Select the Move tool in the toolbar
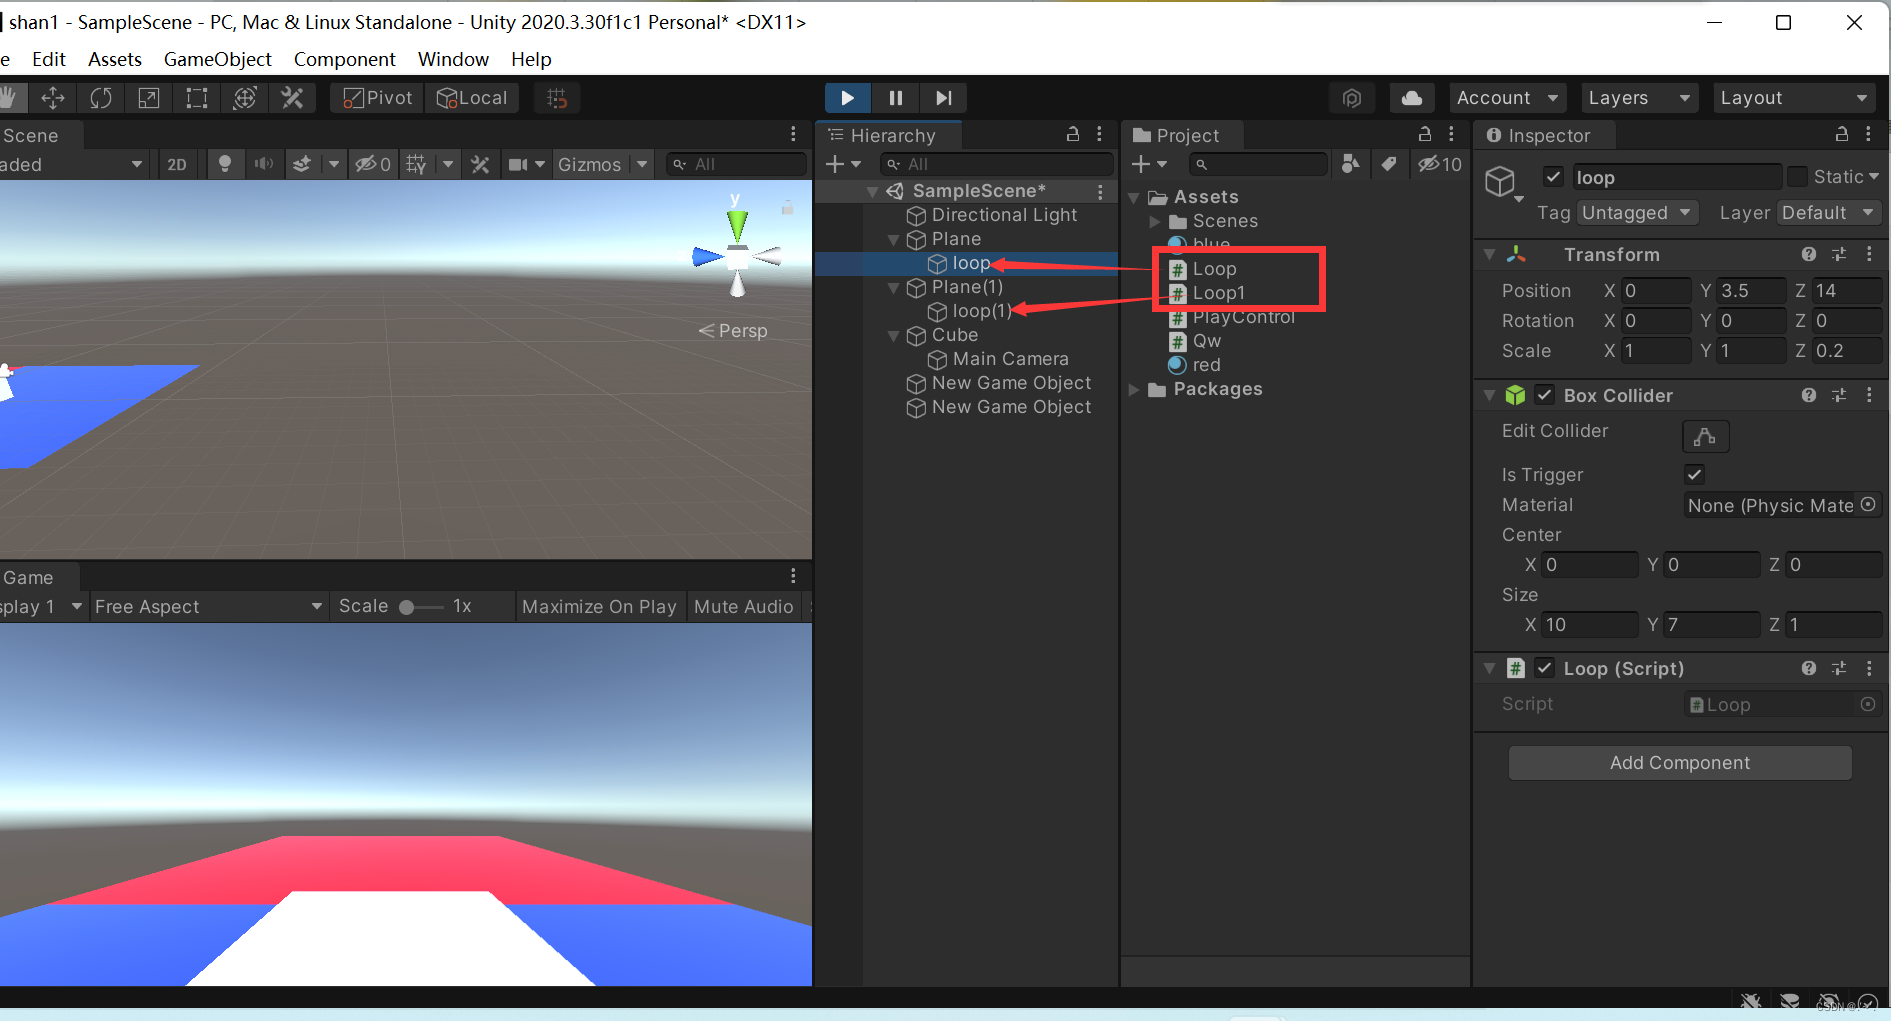 tap(53, 97)
